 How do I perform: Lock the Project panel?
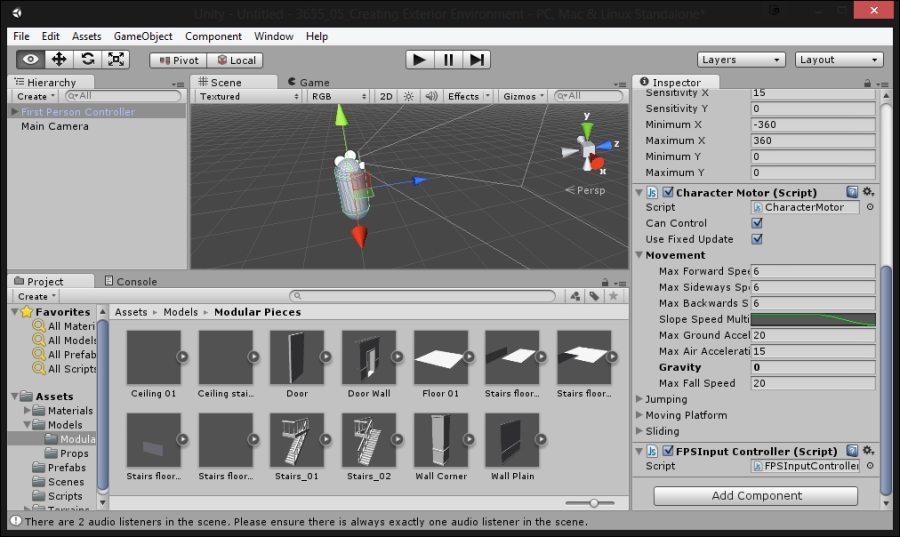pyautogui.click(x=604, y=282)
